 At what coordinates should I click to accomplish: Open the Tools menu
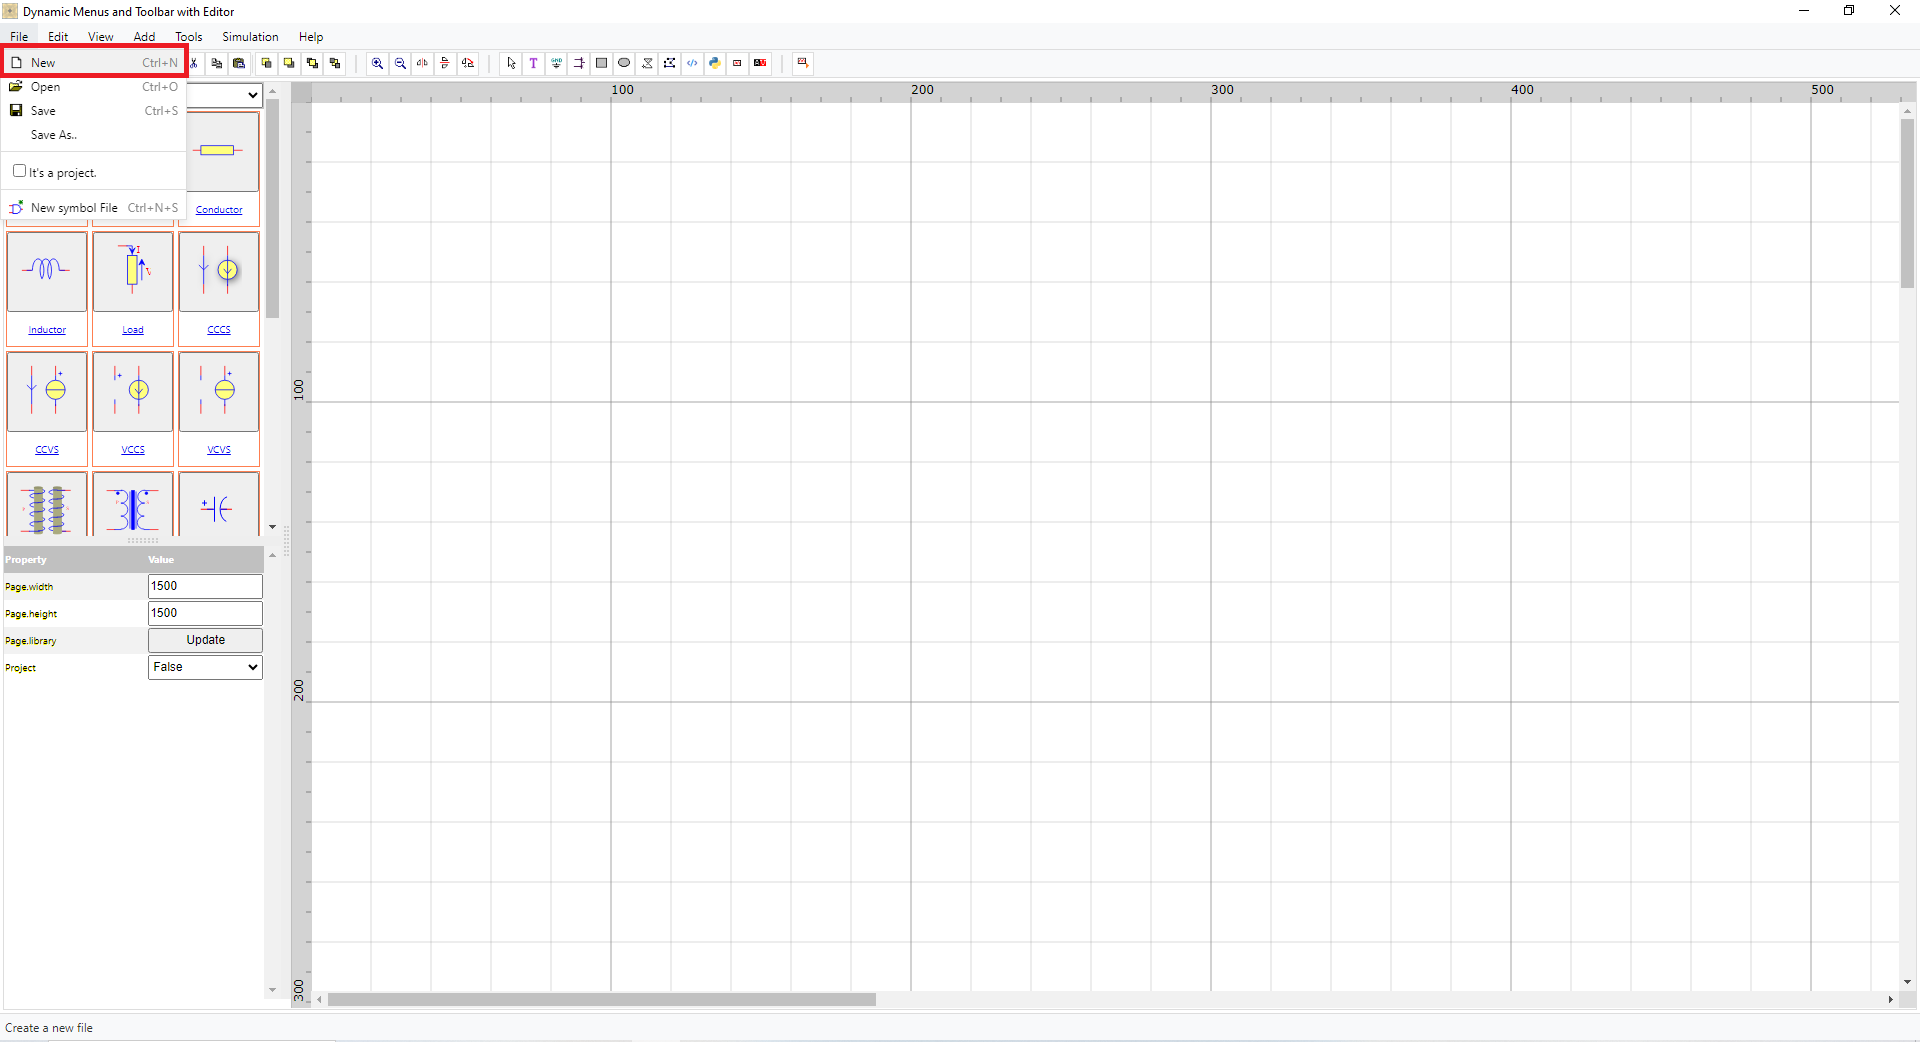188,37
